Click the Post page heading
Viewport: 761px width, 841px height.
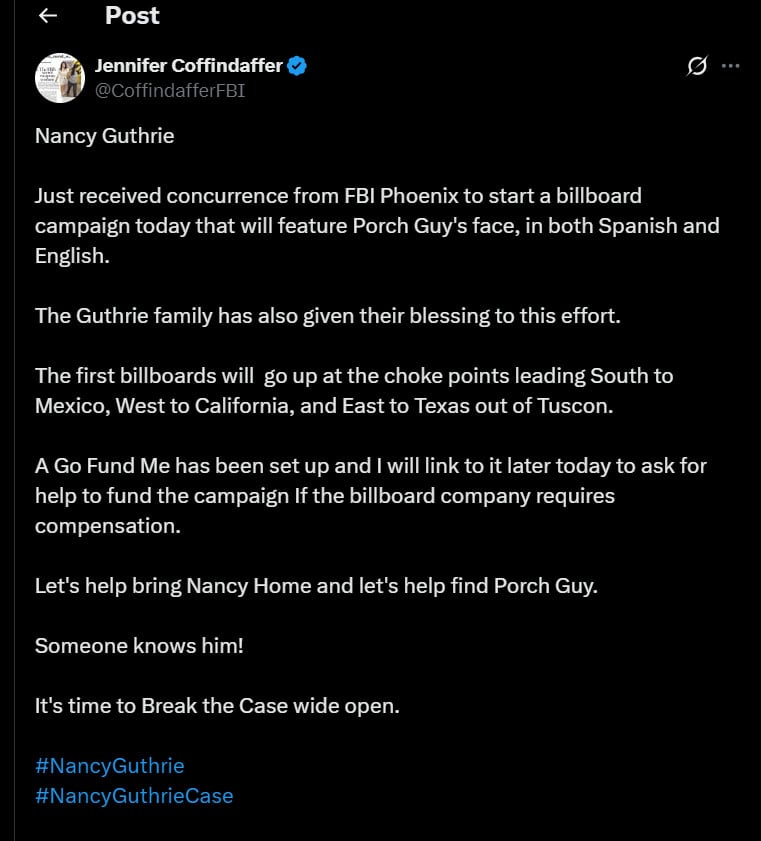tap(132, 16)
